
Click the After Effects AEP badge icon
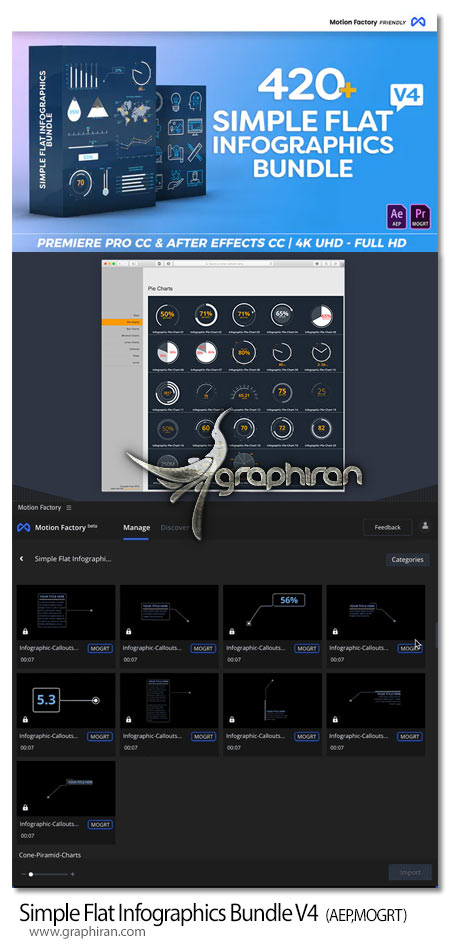pos(398,216)
